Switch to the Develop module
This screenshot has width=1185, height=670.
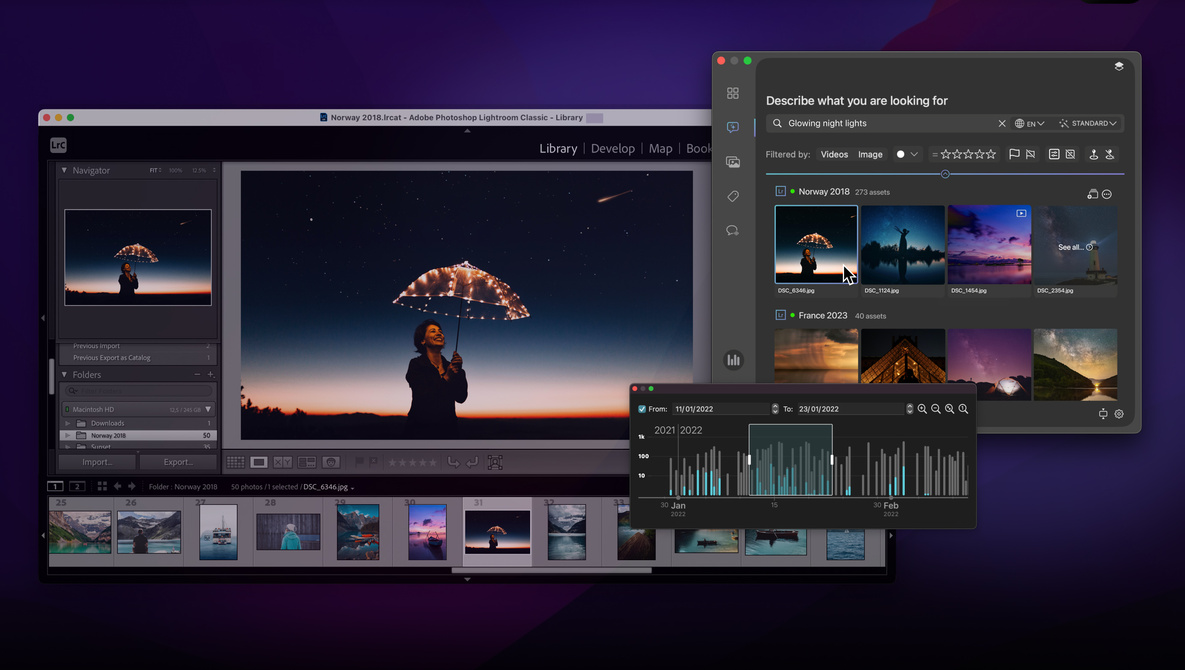point(613,149)
